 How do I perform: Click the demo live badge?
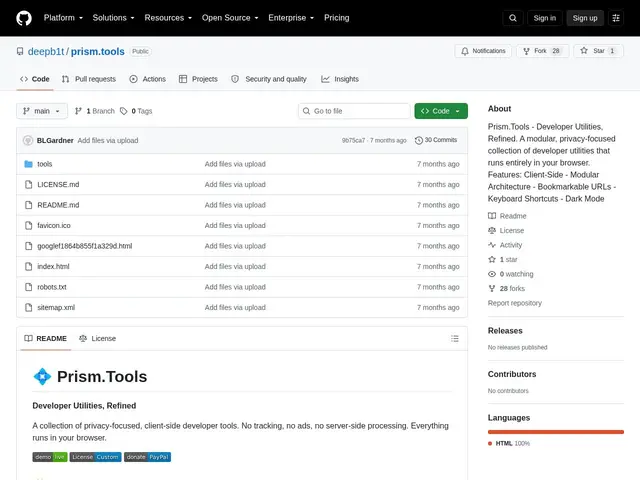[50, 457]
